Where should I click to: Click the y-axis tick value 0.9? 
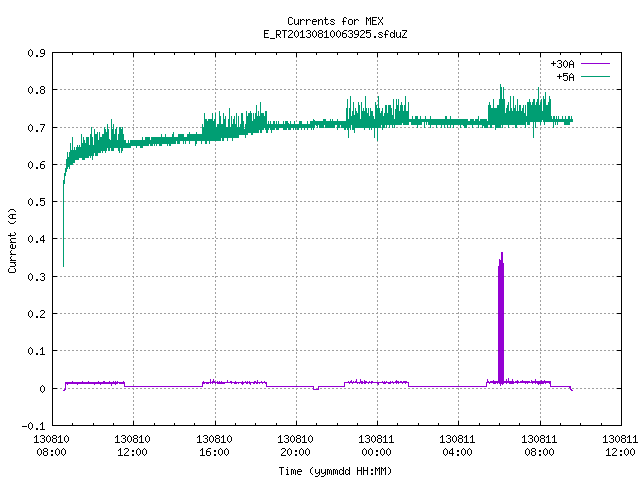[36, 53]
